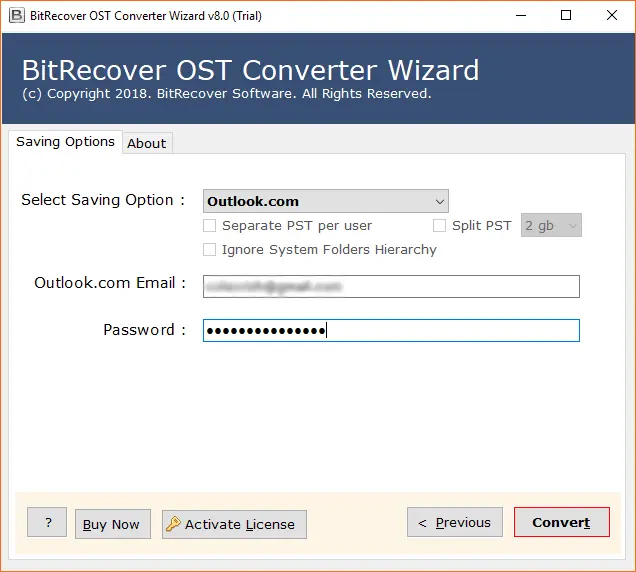
Task: Open the Select Saving Option dropdown
Action: tap(326, 201)
